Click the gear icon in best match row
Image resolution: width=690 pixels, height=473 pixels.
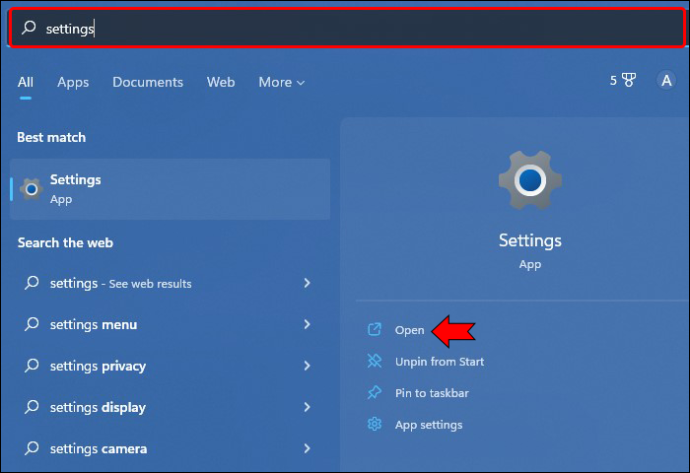tap(31, 189)
